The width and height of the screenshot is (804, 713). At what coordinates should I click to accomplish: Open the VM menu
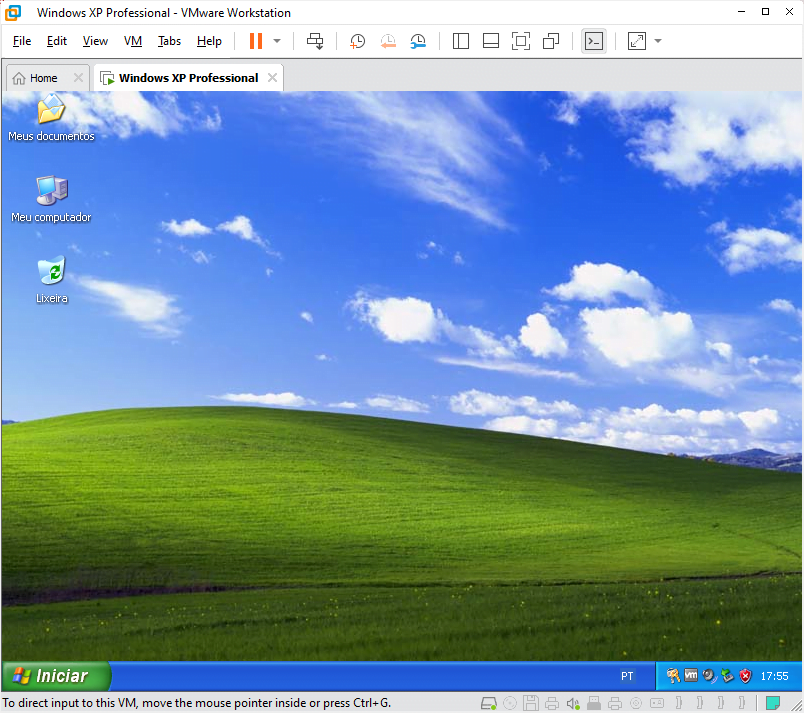(x=133, y=41)
